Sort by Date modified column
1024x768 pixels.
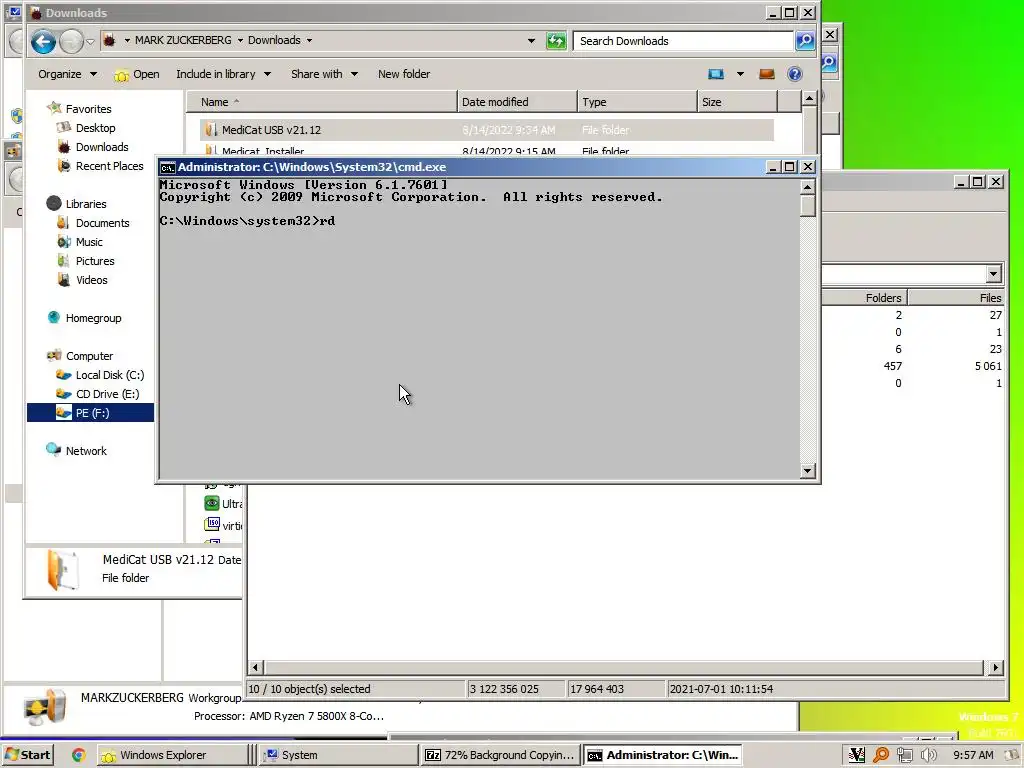(517, 102)
